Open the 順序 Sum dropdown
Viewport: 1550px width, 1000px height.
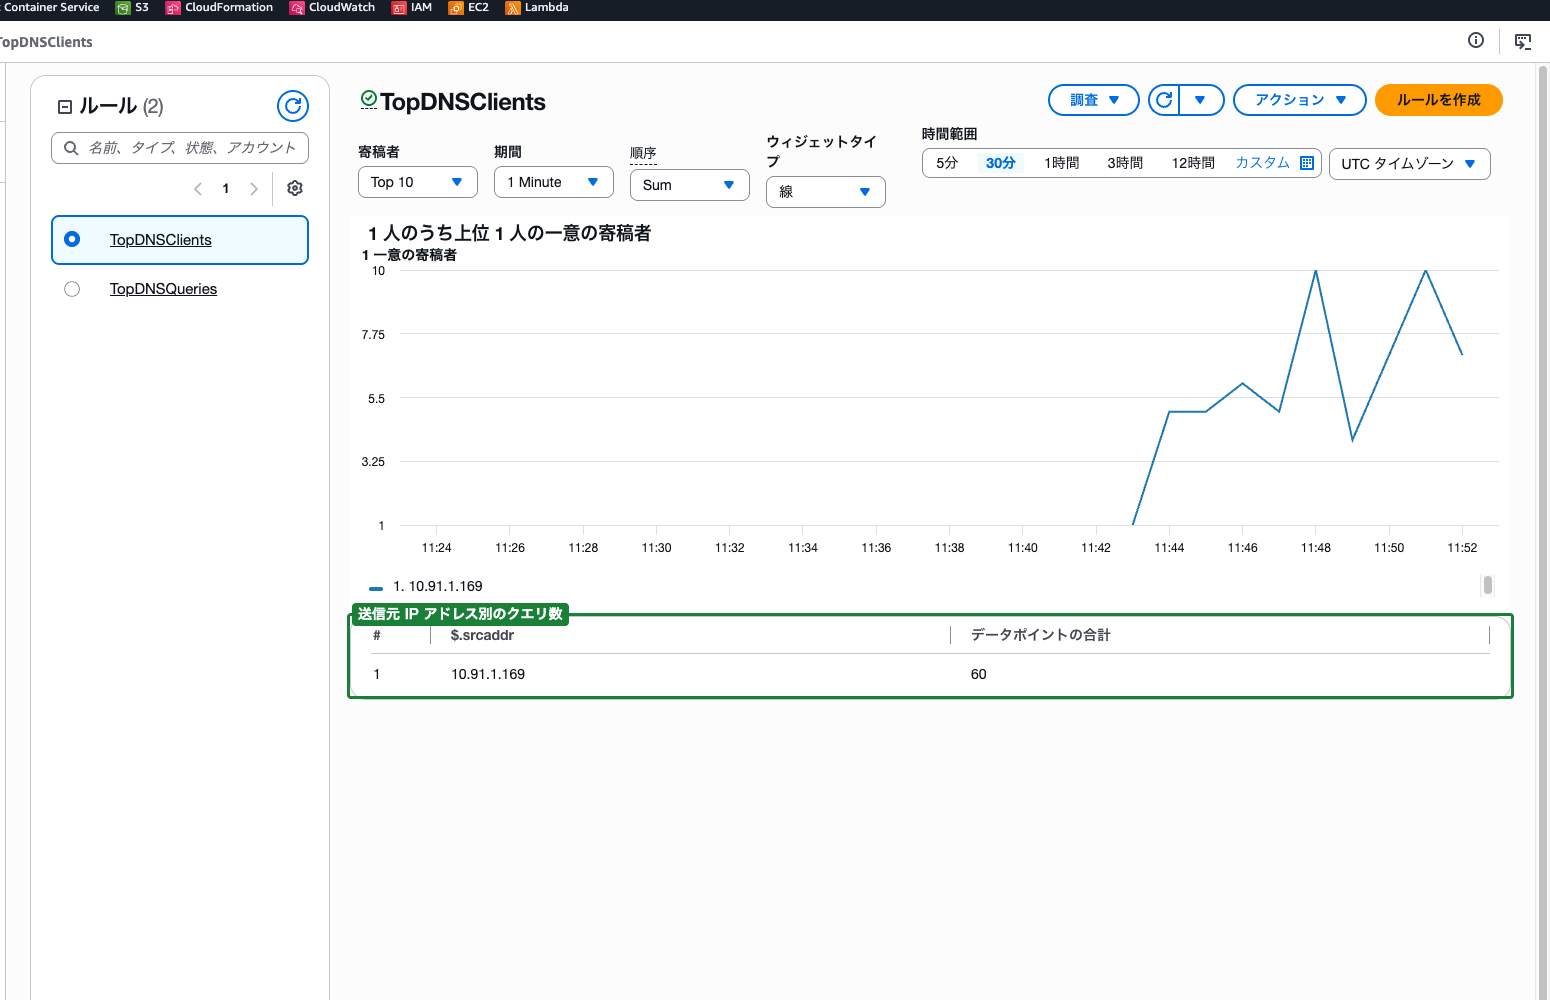(x=690, y=185)
